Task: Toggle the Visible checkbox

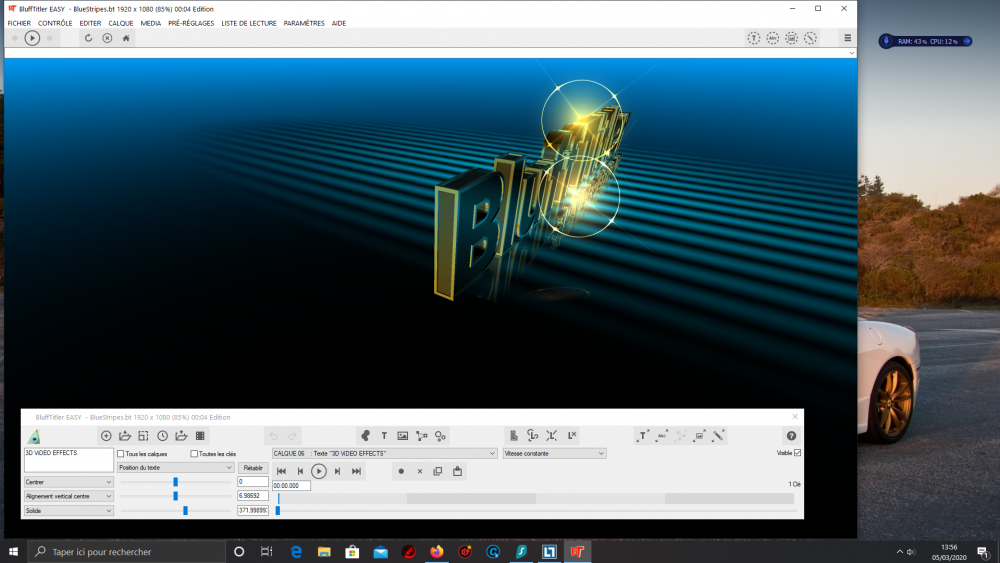Action: pyautogui.click(x=797, y=453)
